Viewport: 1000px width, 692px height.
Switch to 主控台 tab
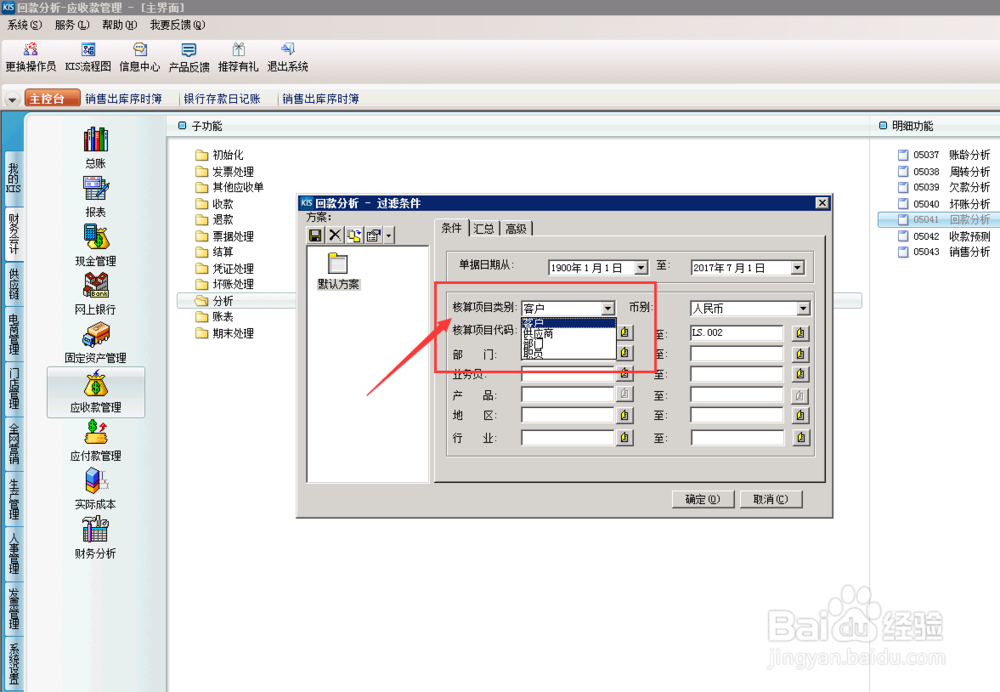tap(52, 99)
